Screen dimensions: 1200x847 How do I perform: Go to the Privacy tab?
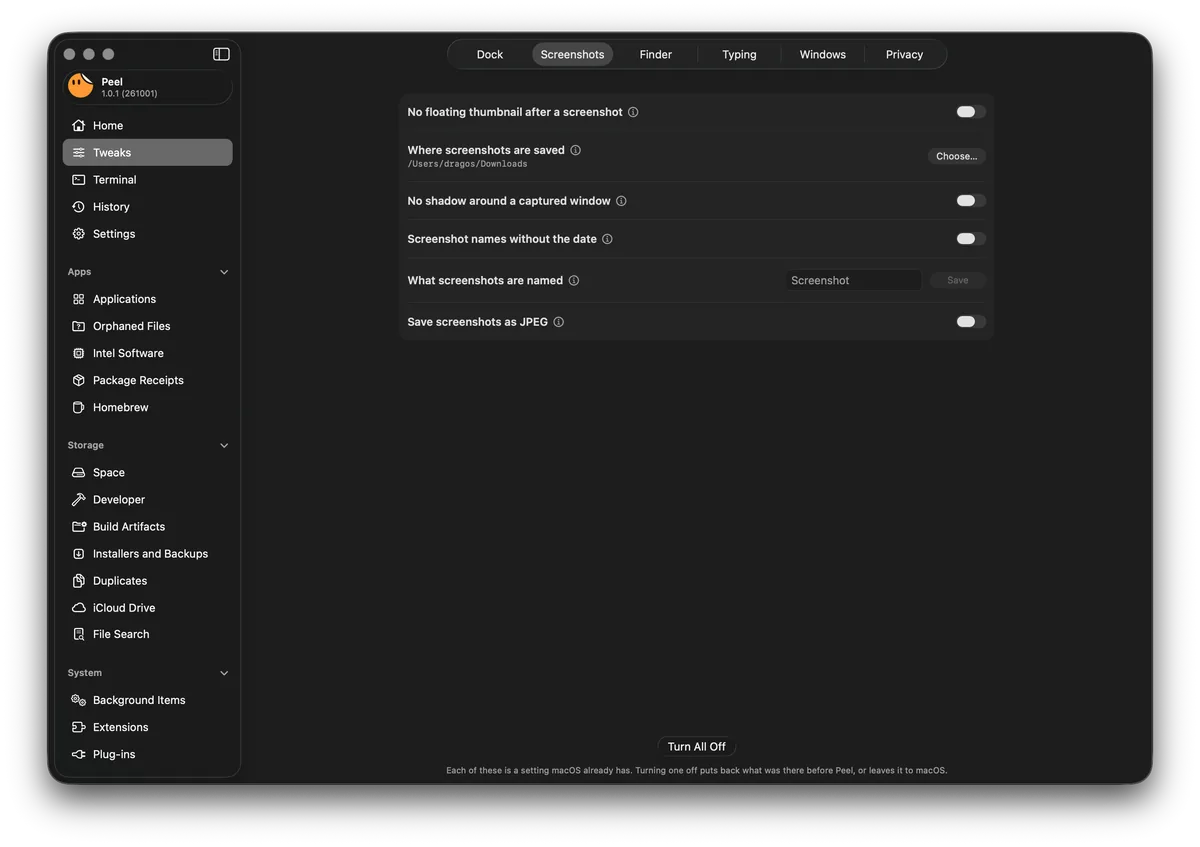904,54
